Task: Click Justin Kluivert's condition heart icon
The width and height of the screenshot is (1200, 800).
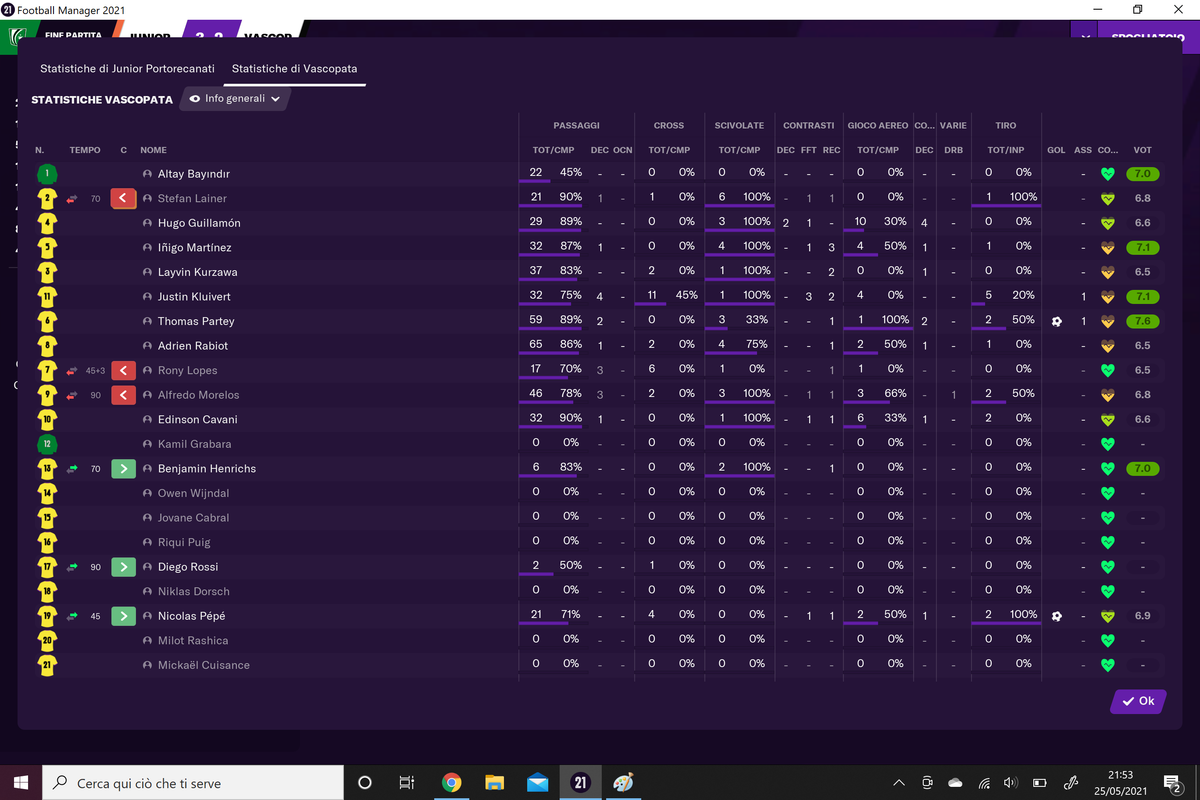Action: [x=1107, y=297]
